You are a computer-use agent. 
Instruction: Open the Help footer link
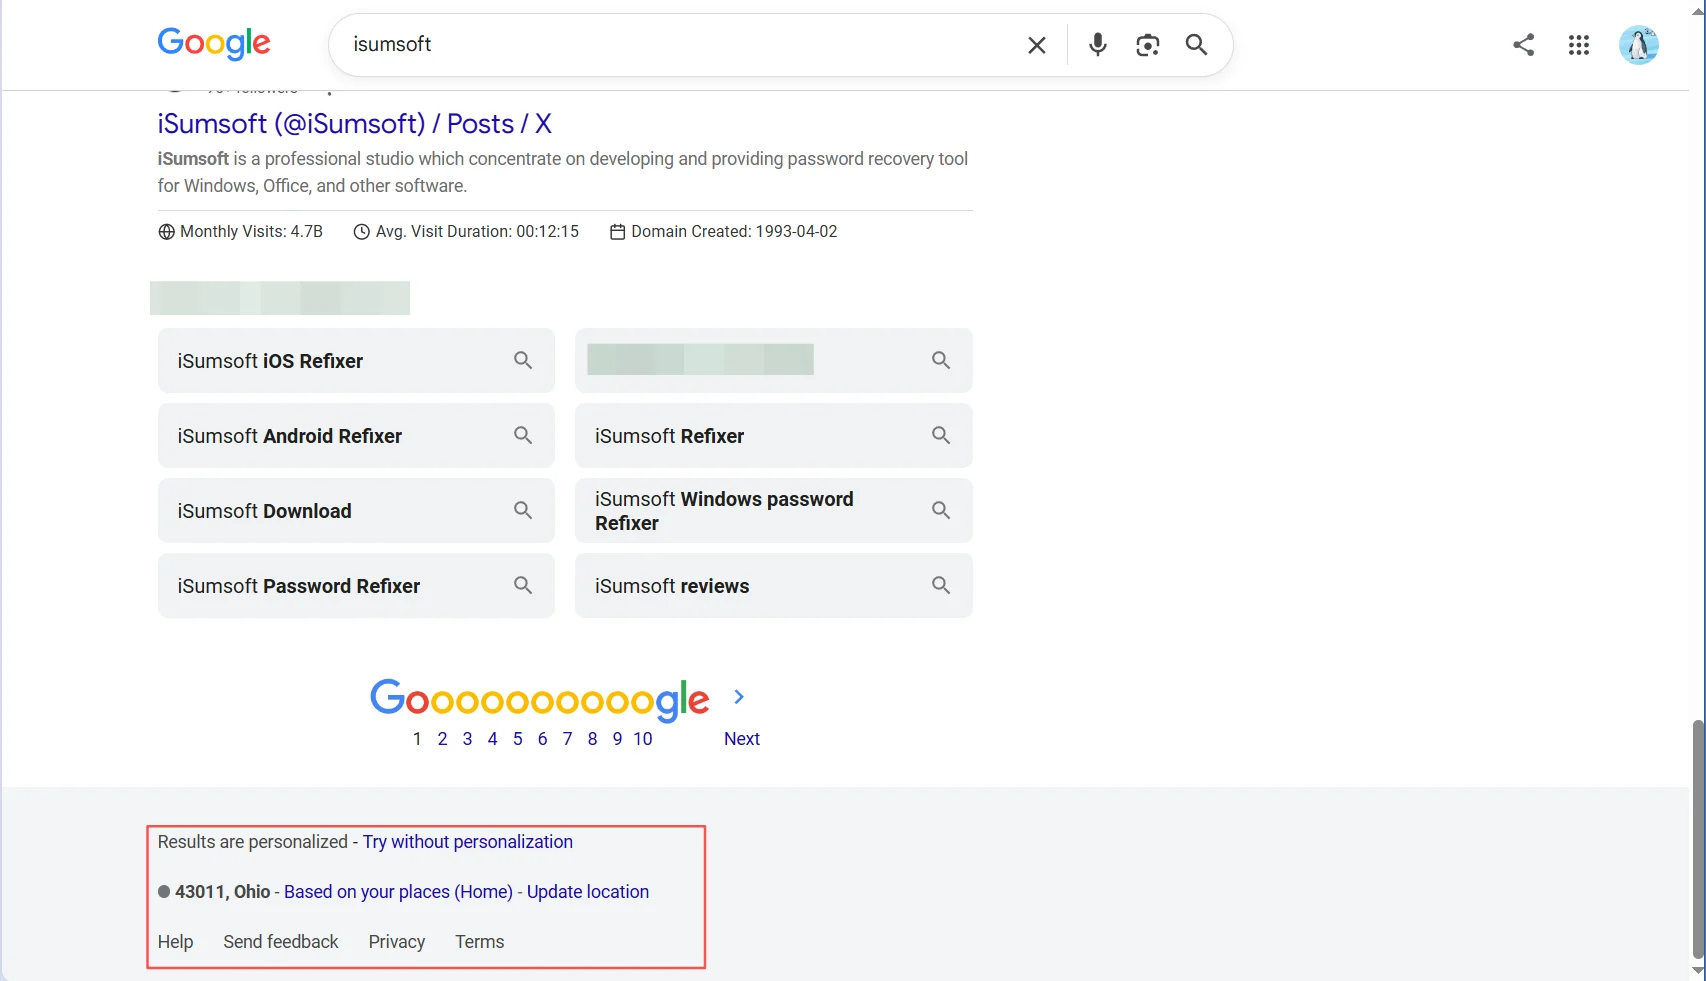click(x=175, y=942)
